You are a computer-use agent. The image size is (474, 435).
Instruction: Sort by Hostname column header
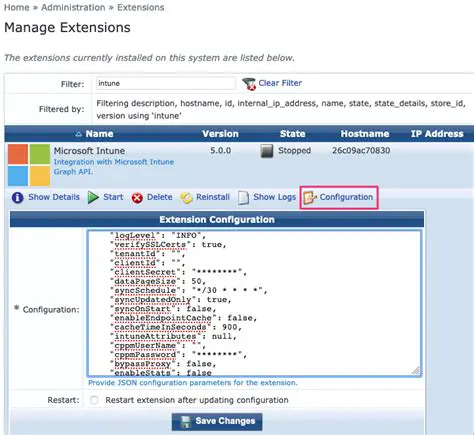pos(365,134)
